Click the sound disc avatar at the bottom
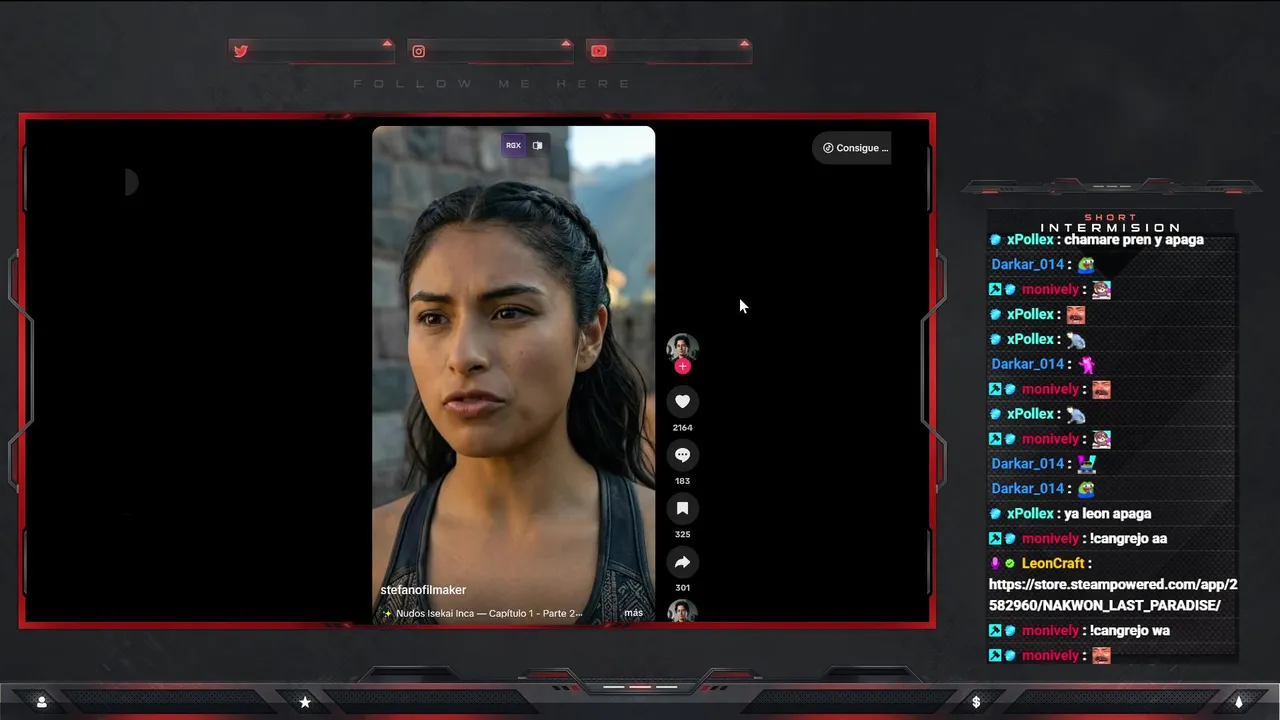1280x720 pixels. 682,612
